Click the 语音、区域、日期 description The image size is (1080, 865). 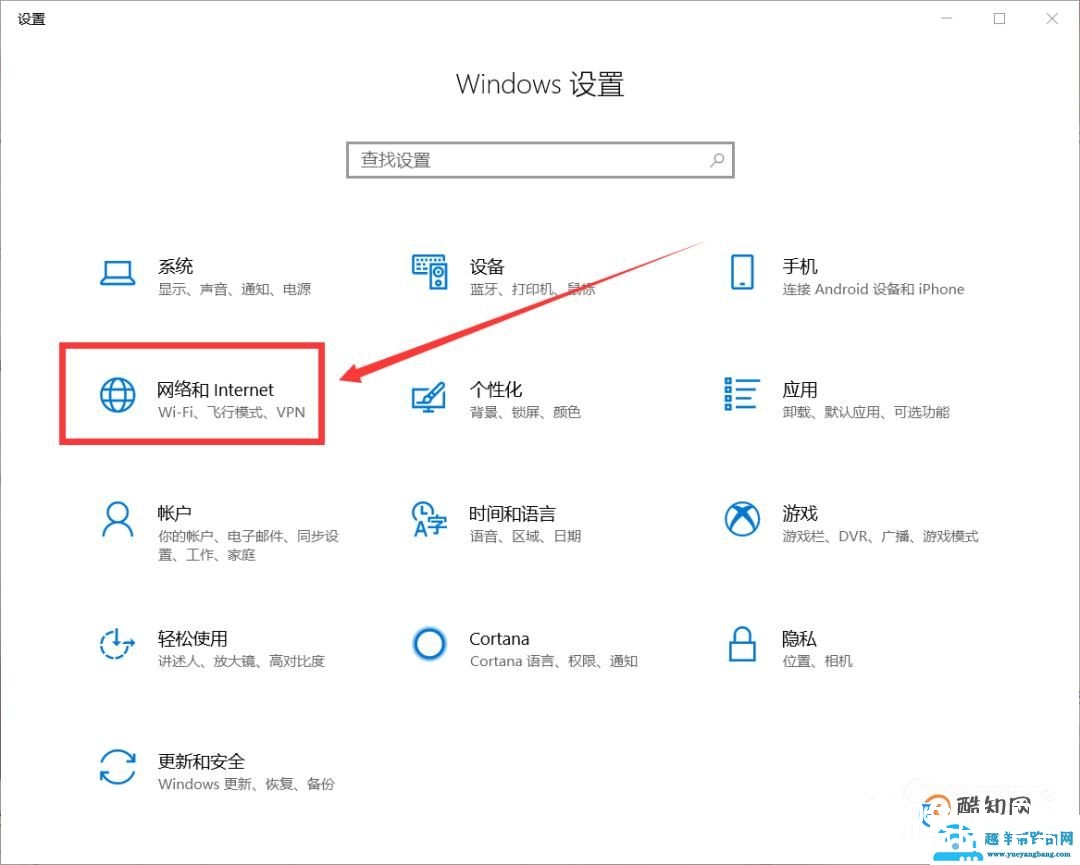(x=526, y=536)
